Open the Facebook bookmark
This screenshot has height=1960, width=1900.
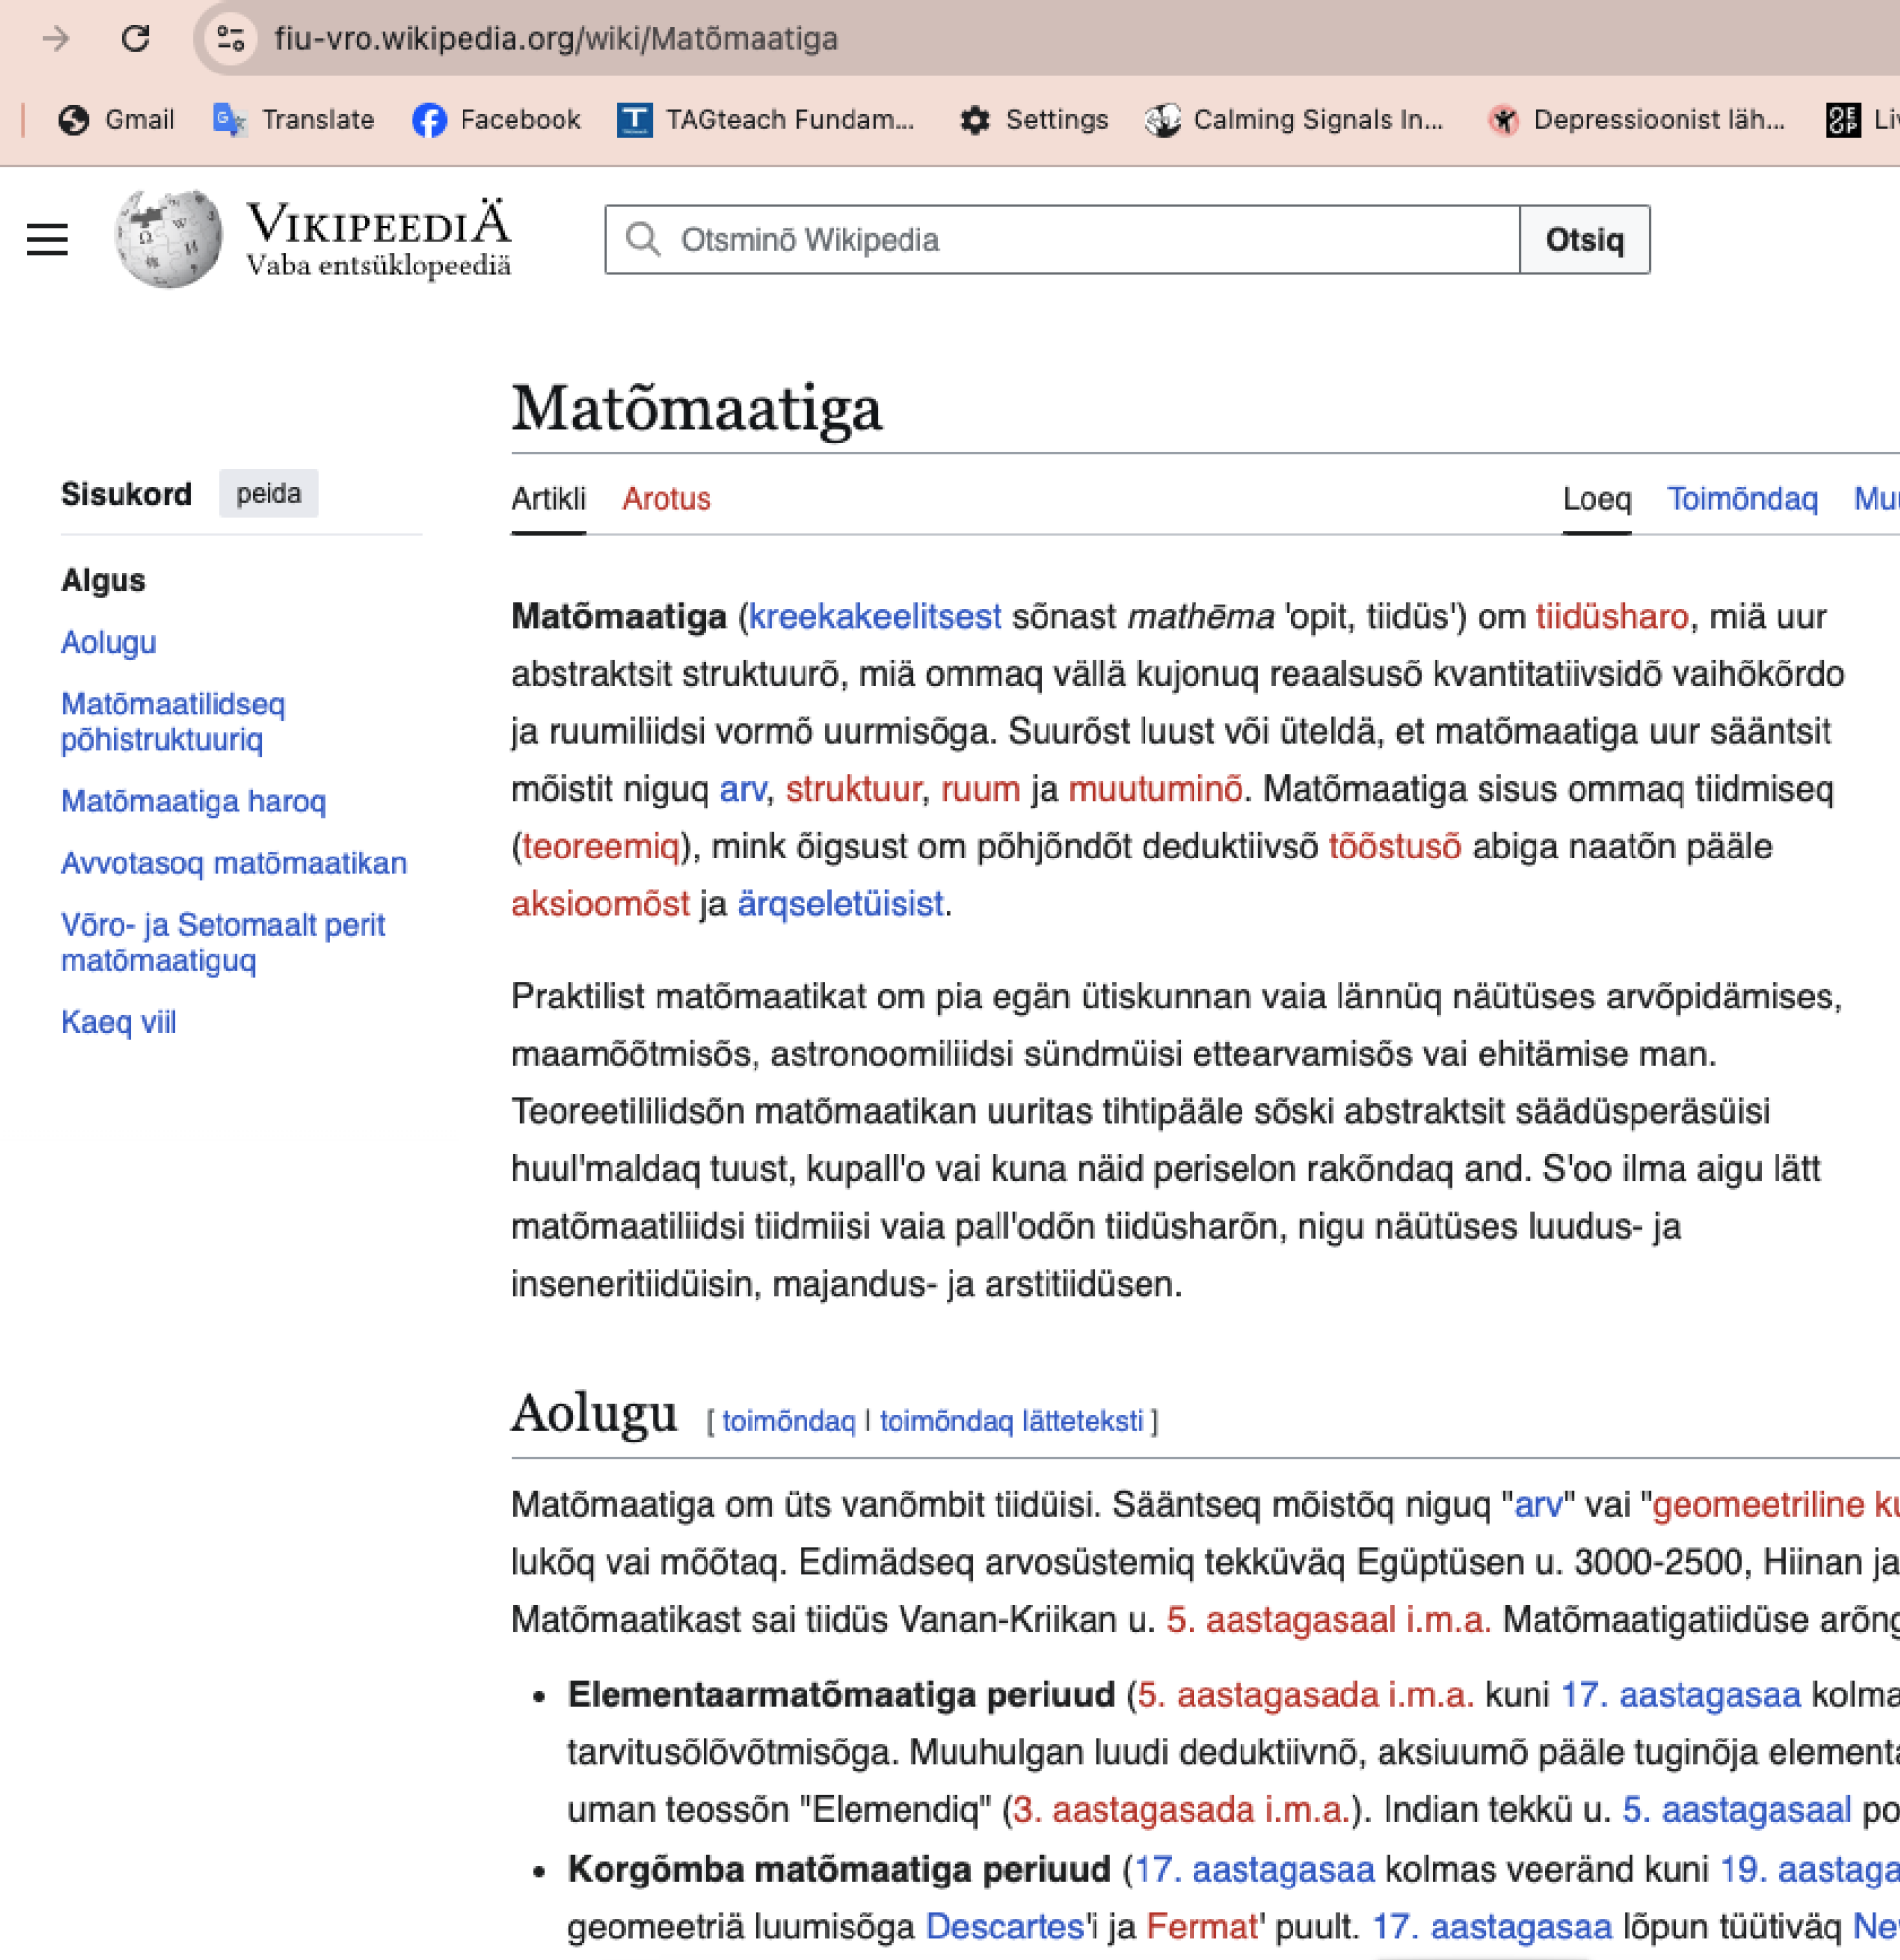pyautogui.click(x=497, y=120)
